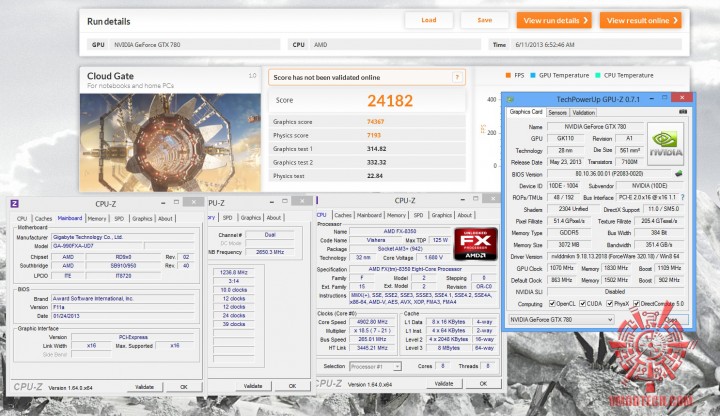Open the About tab in middle CPU-Z memory window
The height and width of the screenshot is (416, 720).
(274, 218)
